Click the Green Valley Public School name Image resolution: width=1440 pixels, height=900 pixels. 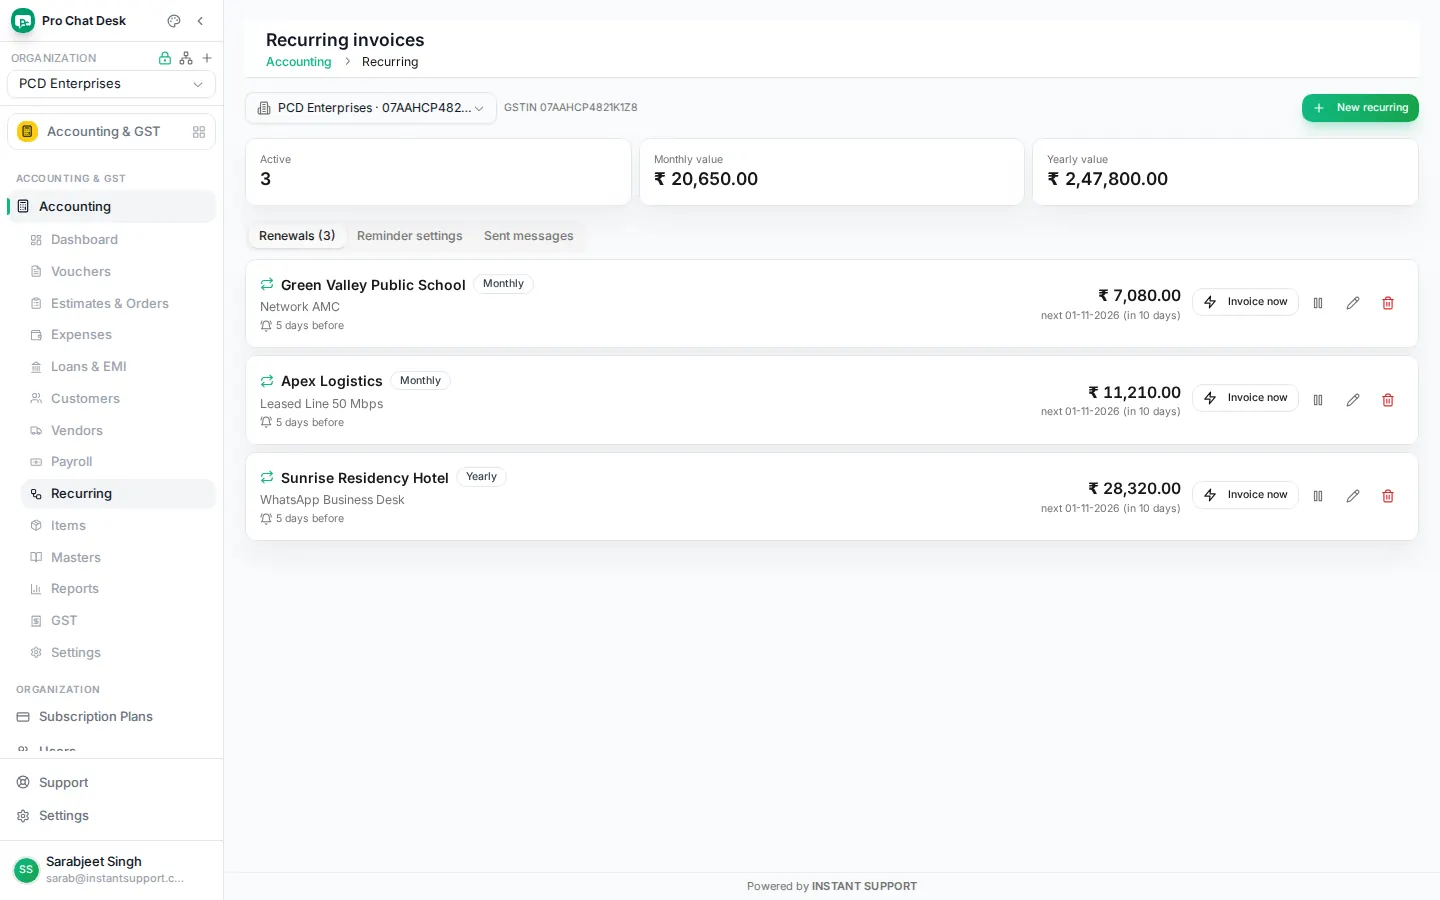click(373, 285)
